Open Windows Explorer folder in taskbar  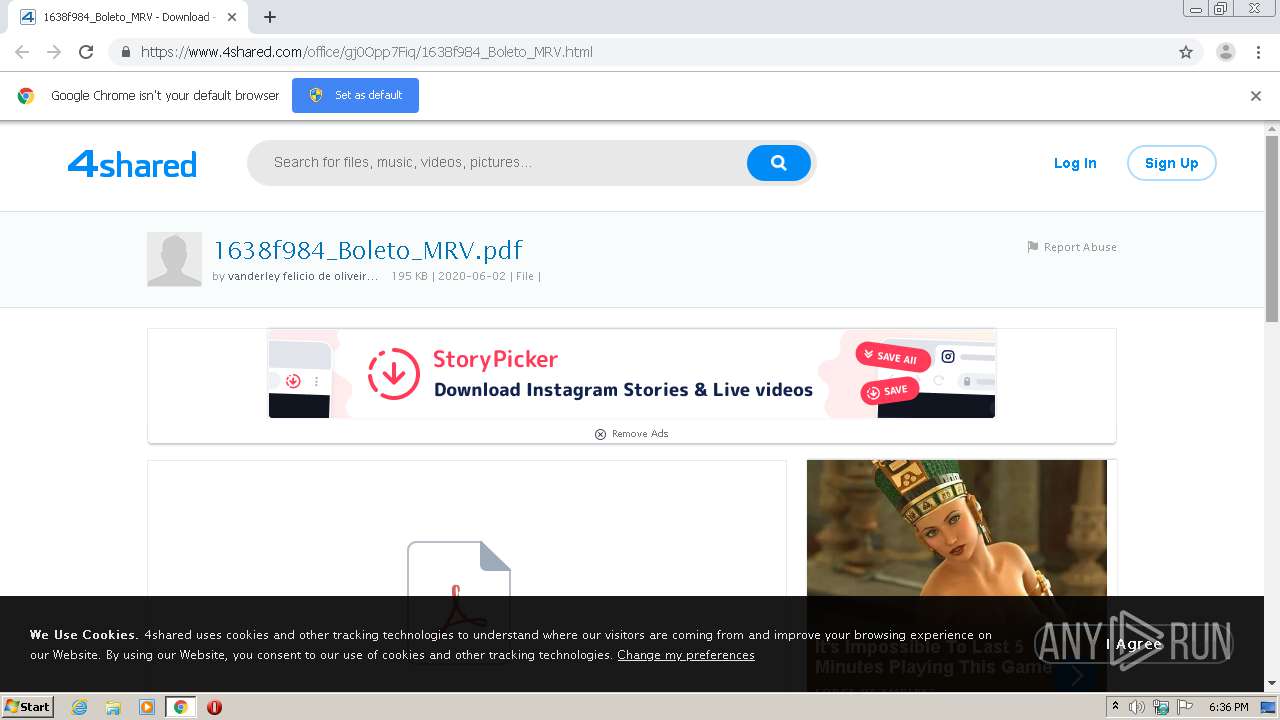113,707
